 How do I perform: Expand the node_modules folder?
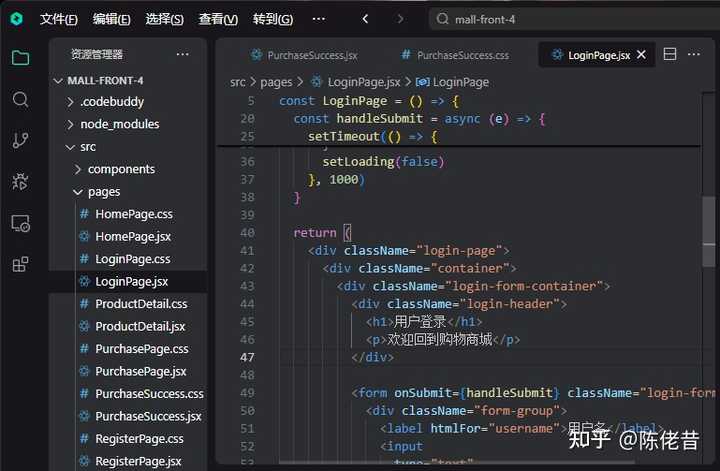tap(119, 124)
